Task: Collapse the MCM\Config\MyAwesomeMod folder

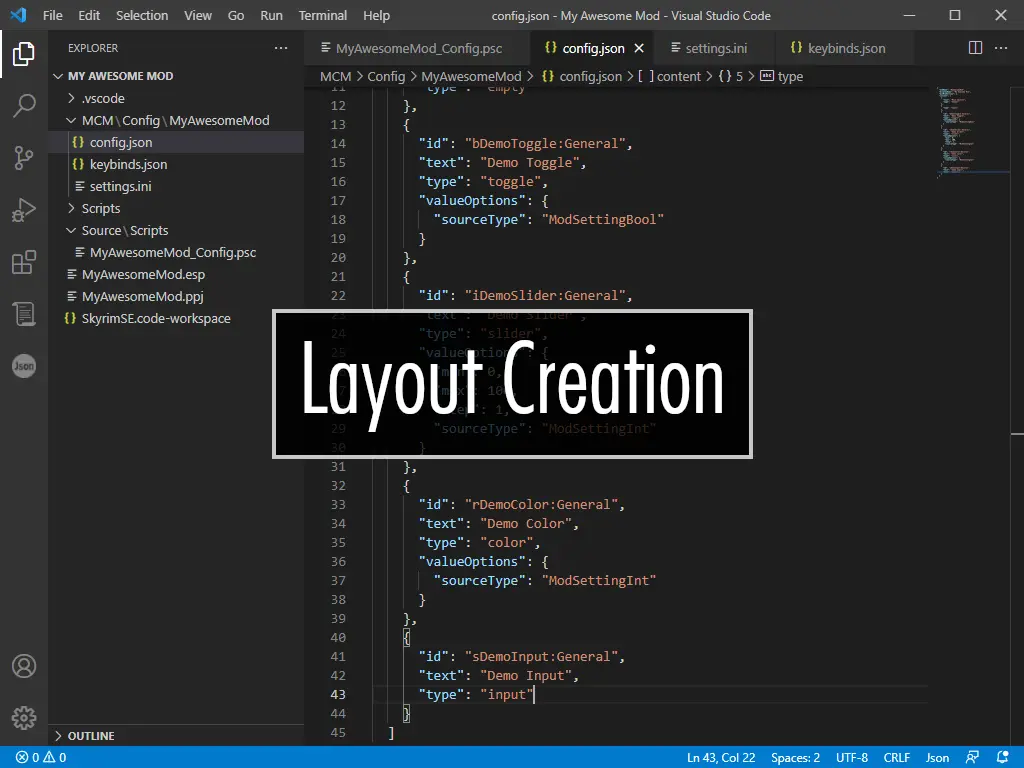Action: click(175, 120)
